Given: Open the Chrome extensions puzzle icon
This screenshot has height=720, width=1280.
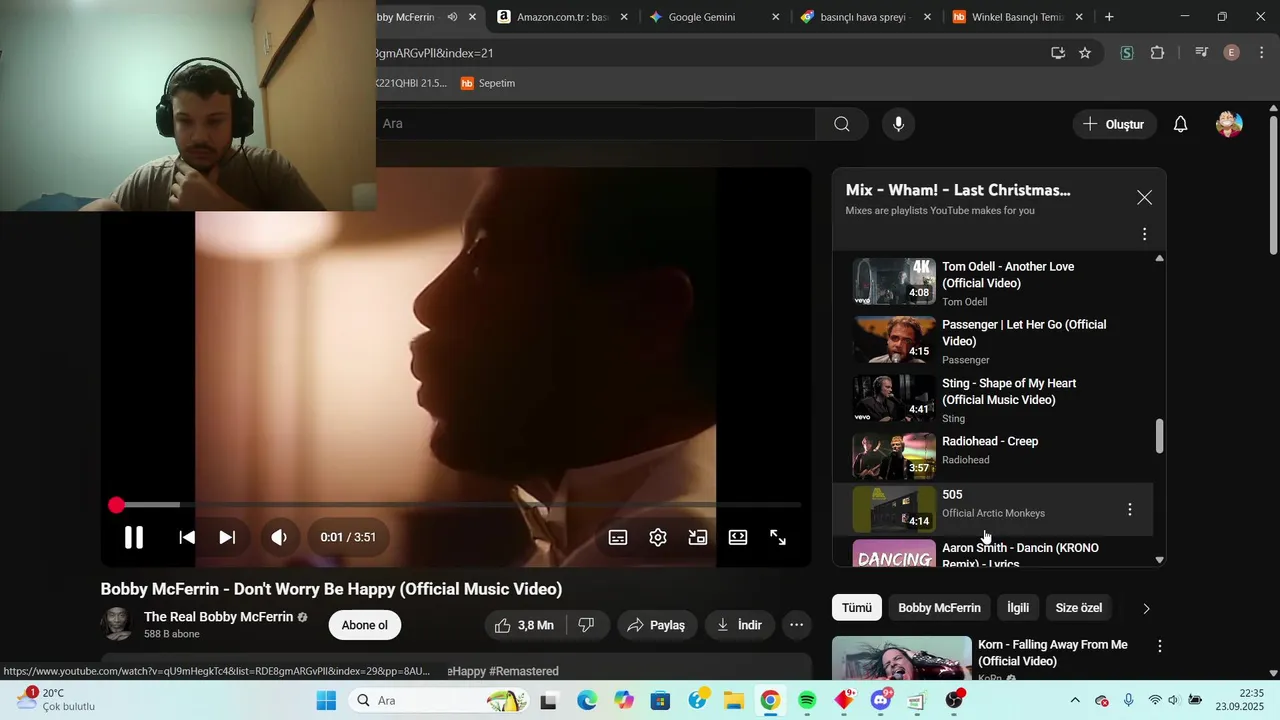Looking at the screenshot, I should click(1158, 53).
